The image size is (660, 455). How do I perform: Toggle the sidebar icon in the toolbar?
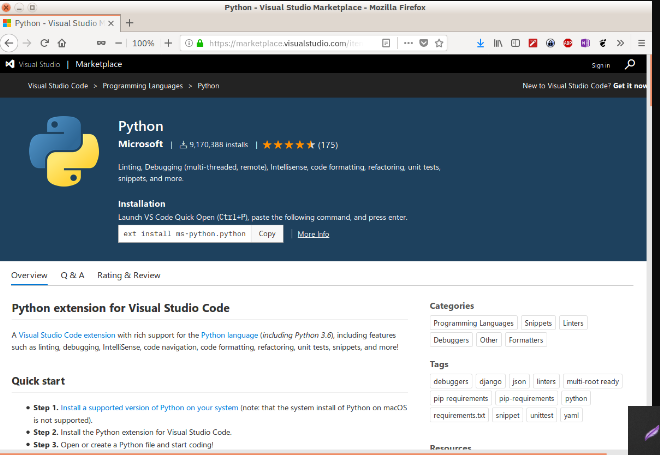[x=515, y=43]
